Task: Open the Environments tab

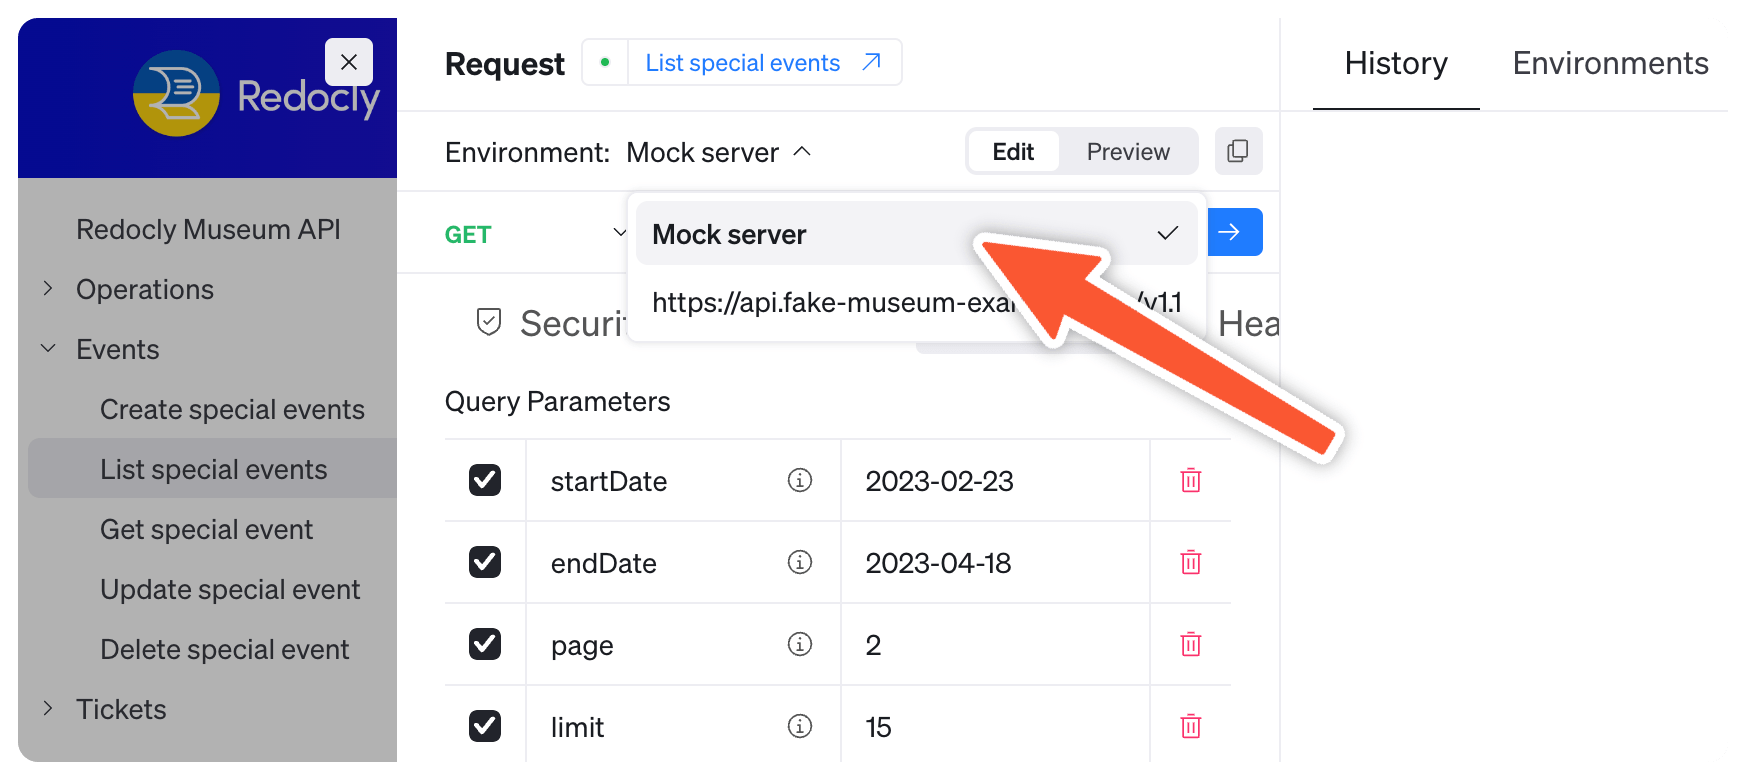Action: pyautogui.click(x=1610, y=63)
